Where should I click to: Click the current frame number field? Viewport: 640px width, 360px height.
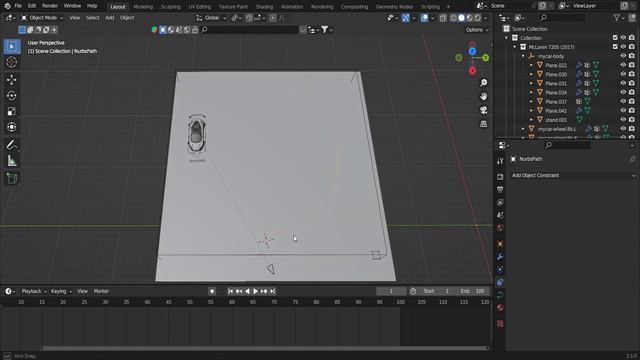tap(391, 291)
